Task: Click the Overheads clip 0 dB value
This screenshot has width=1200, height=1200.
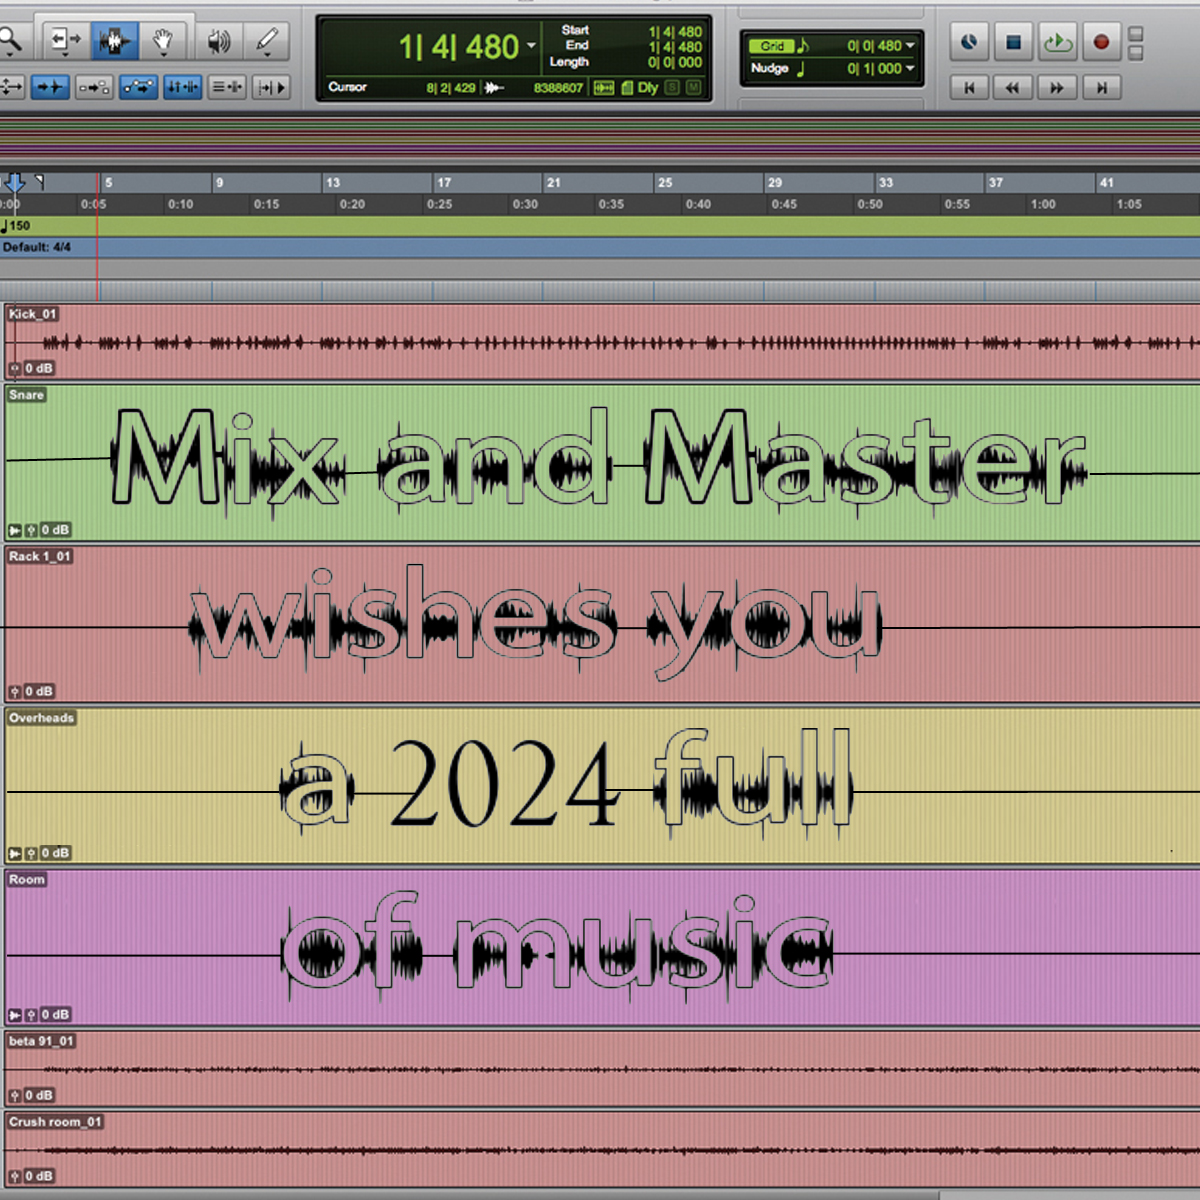Action: coord(55,853)
